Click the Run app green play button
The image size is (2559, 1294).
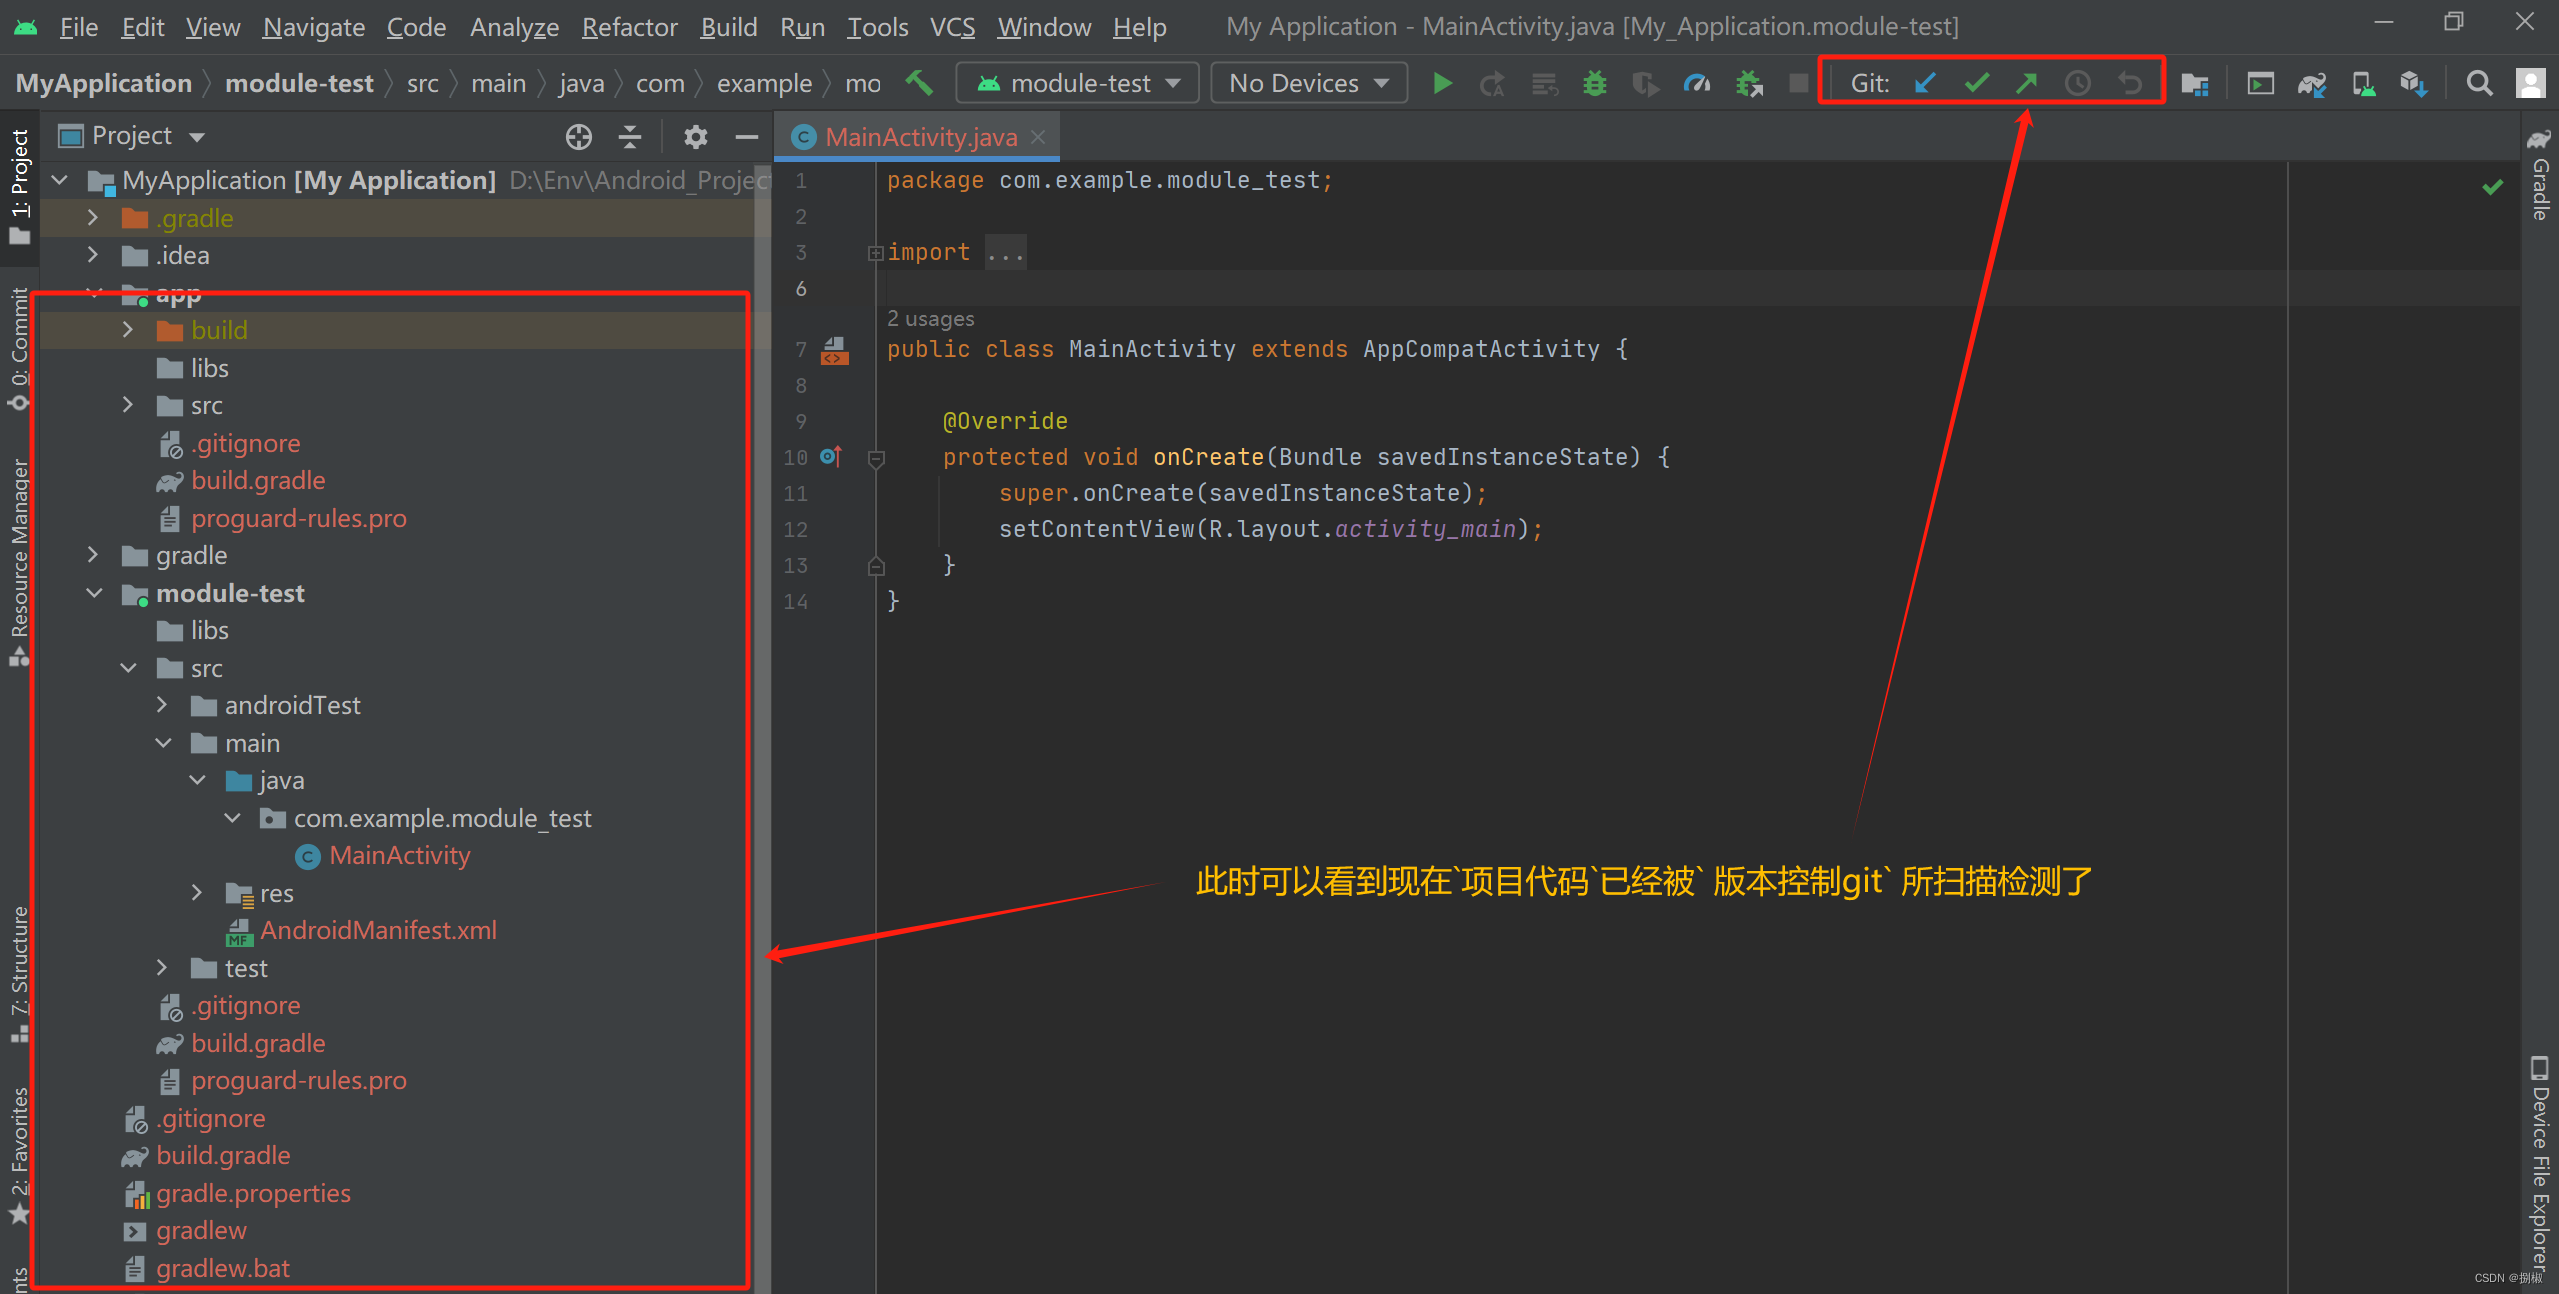point(1444,83)
